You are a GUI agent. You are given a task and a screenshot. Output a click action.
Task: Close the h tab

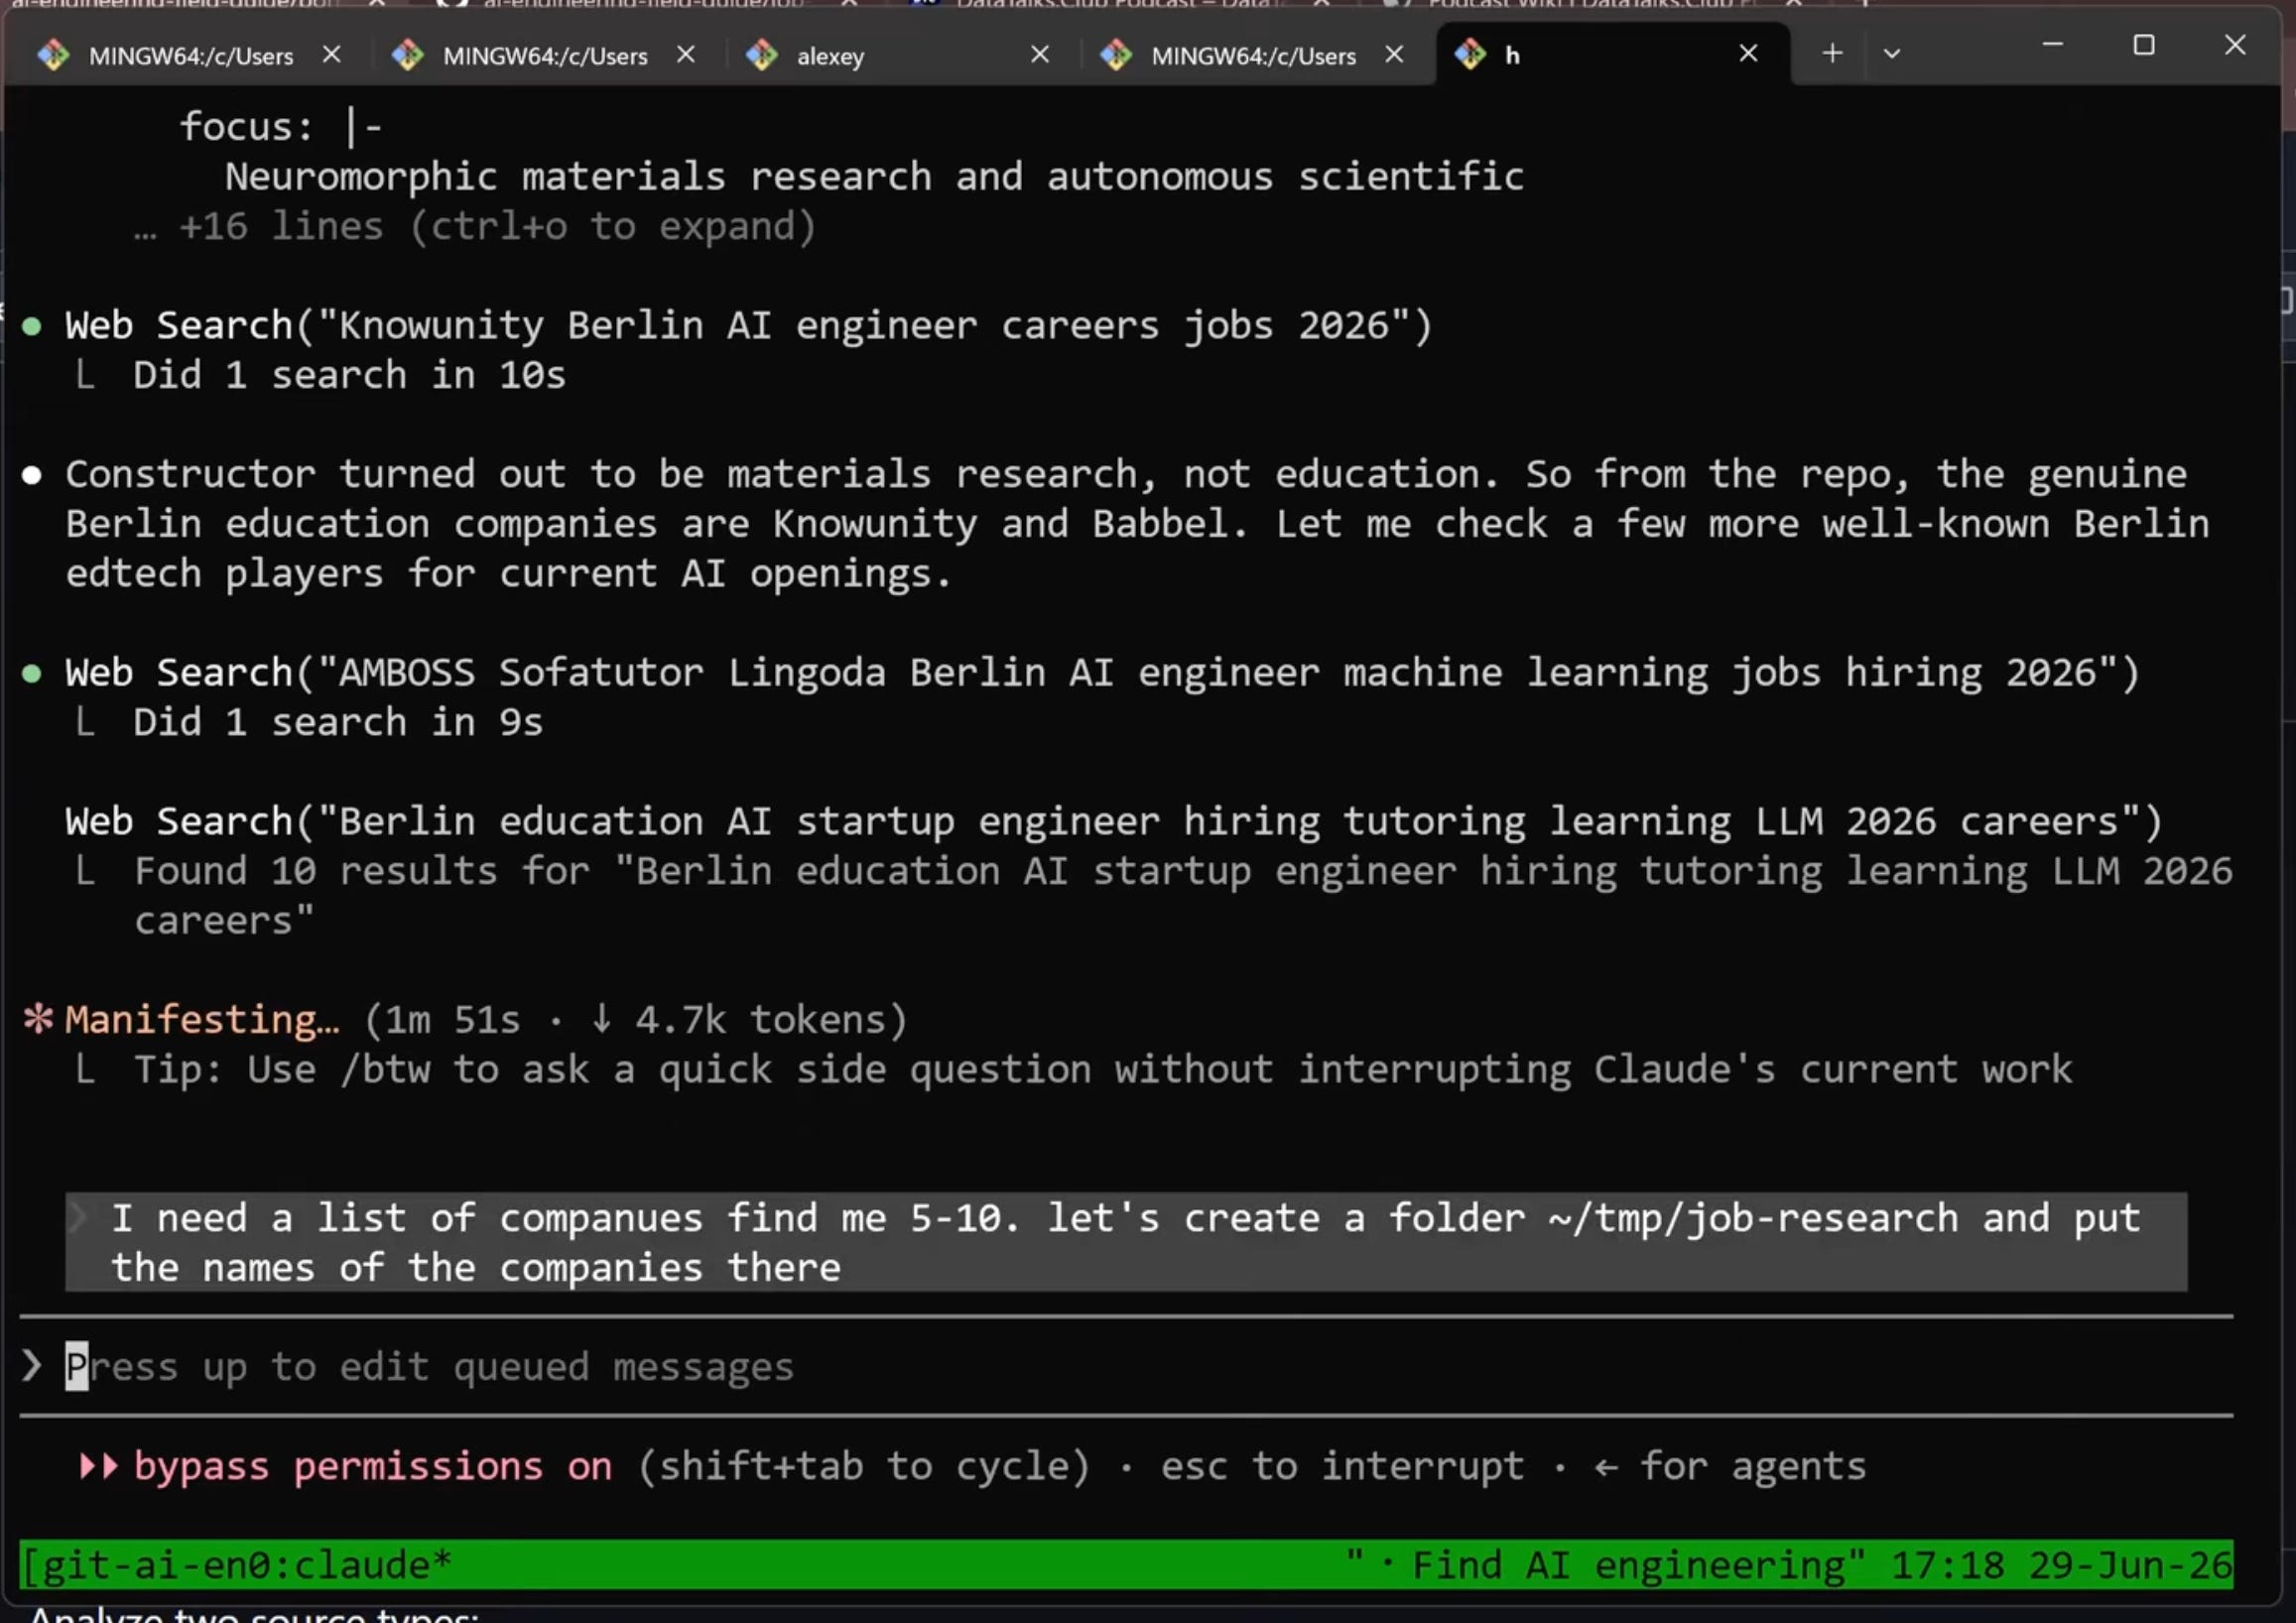(x=1748, y=53)
